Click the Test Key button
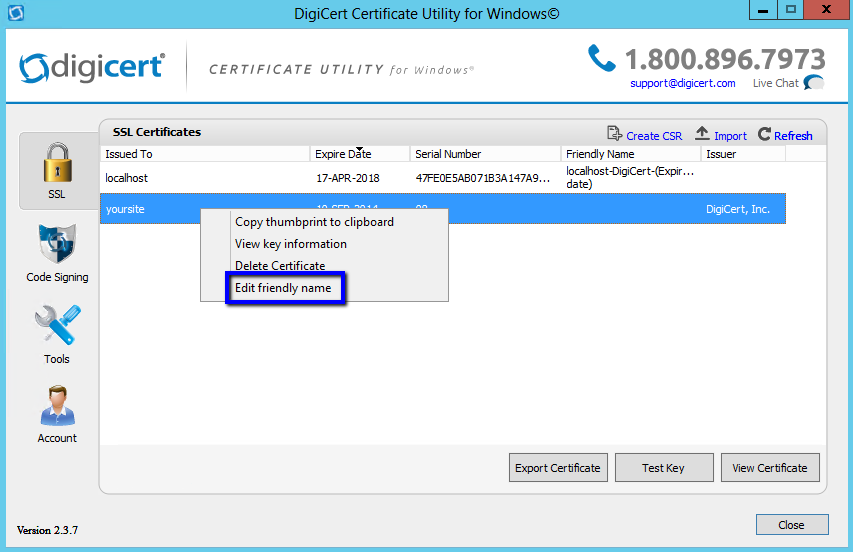Screen dimensions: 853x552 [x=664, y=468]
